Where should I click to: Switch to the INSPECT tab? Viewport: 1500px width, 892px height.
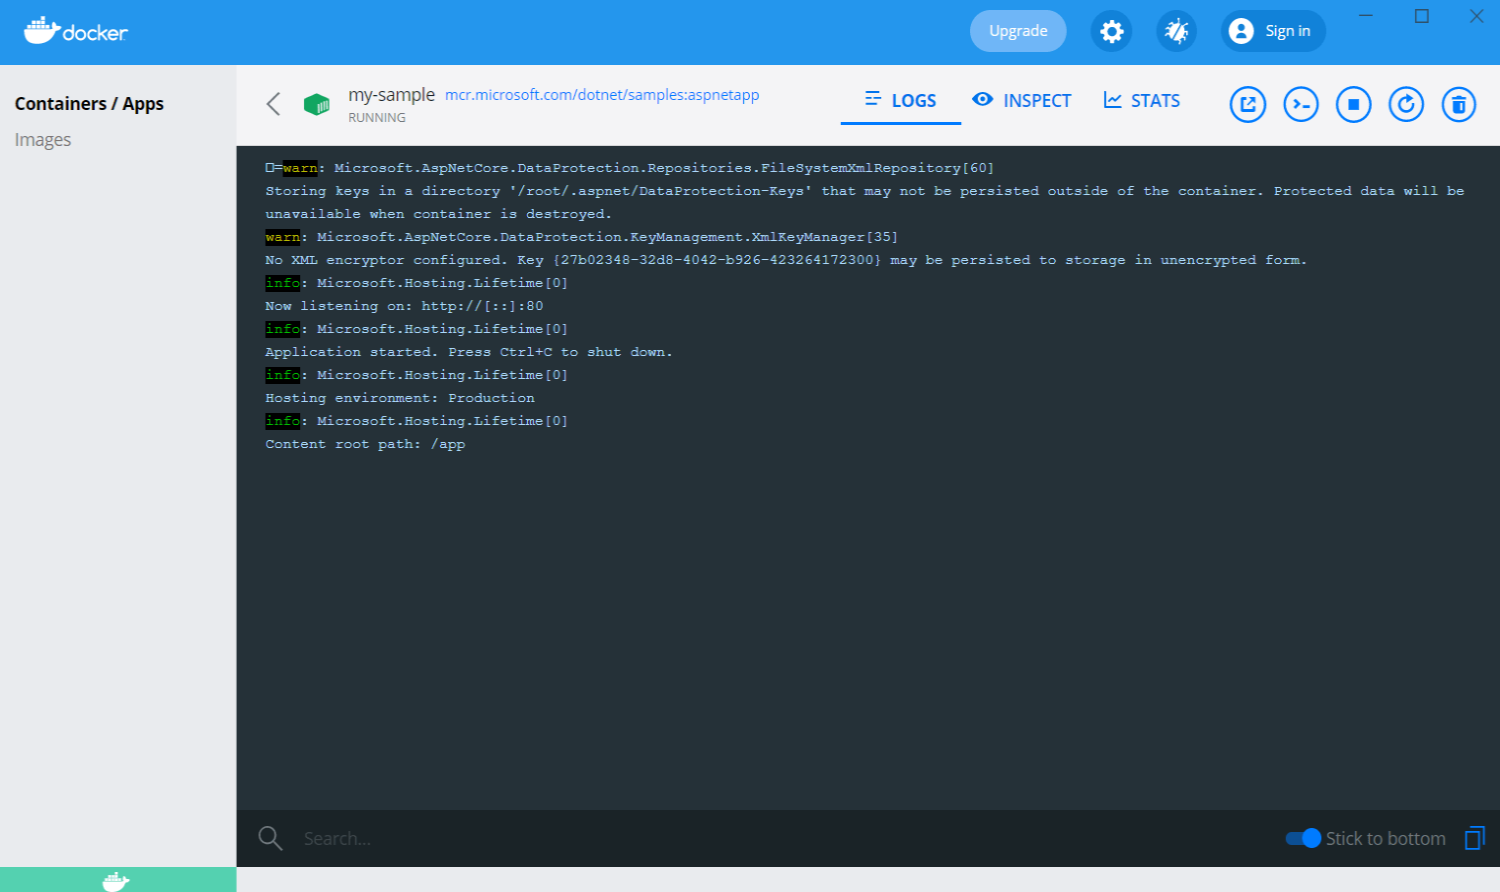coord(1022,100)
